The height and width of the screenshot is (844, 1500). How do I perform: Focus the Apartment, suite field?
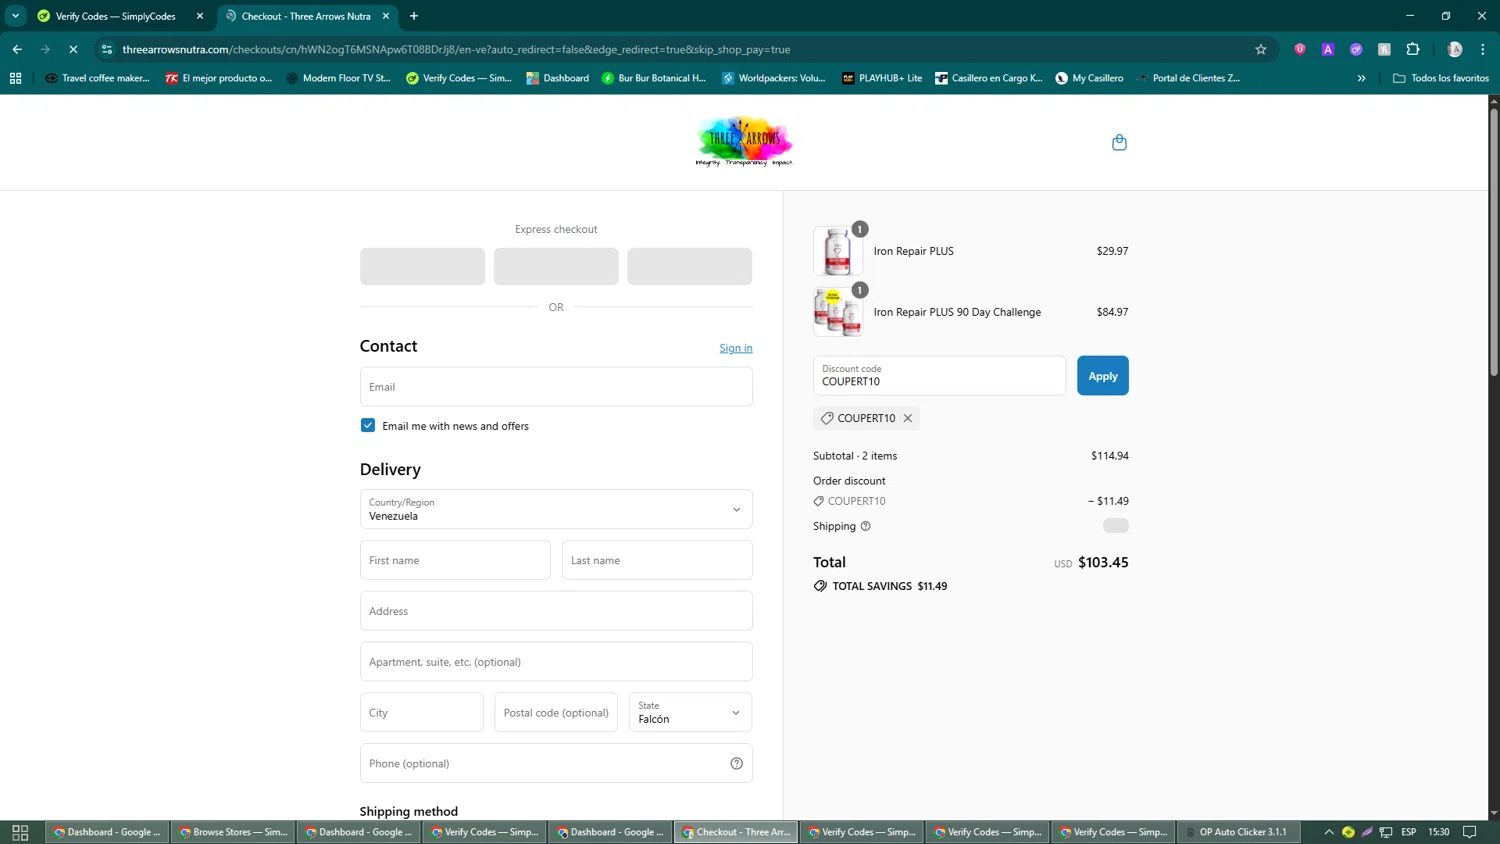pos(556,662)
